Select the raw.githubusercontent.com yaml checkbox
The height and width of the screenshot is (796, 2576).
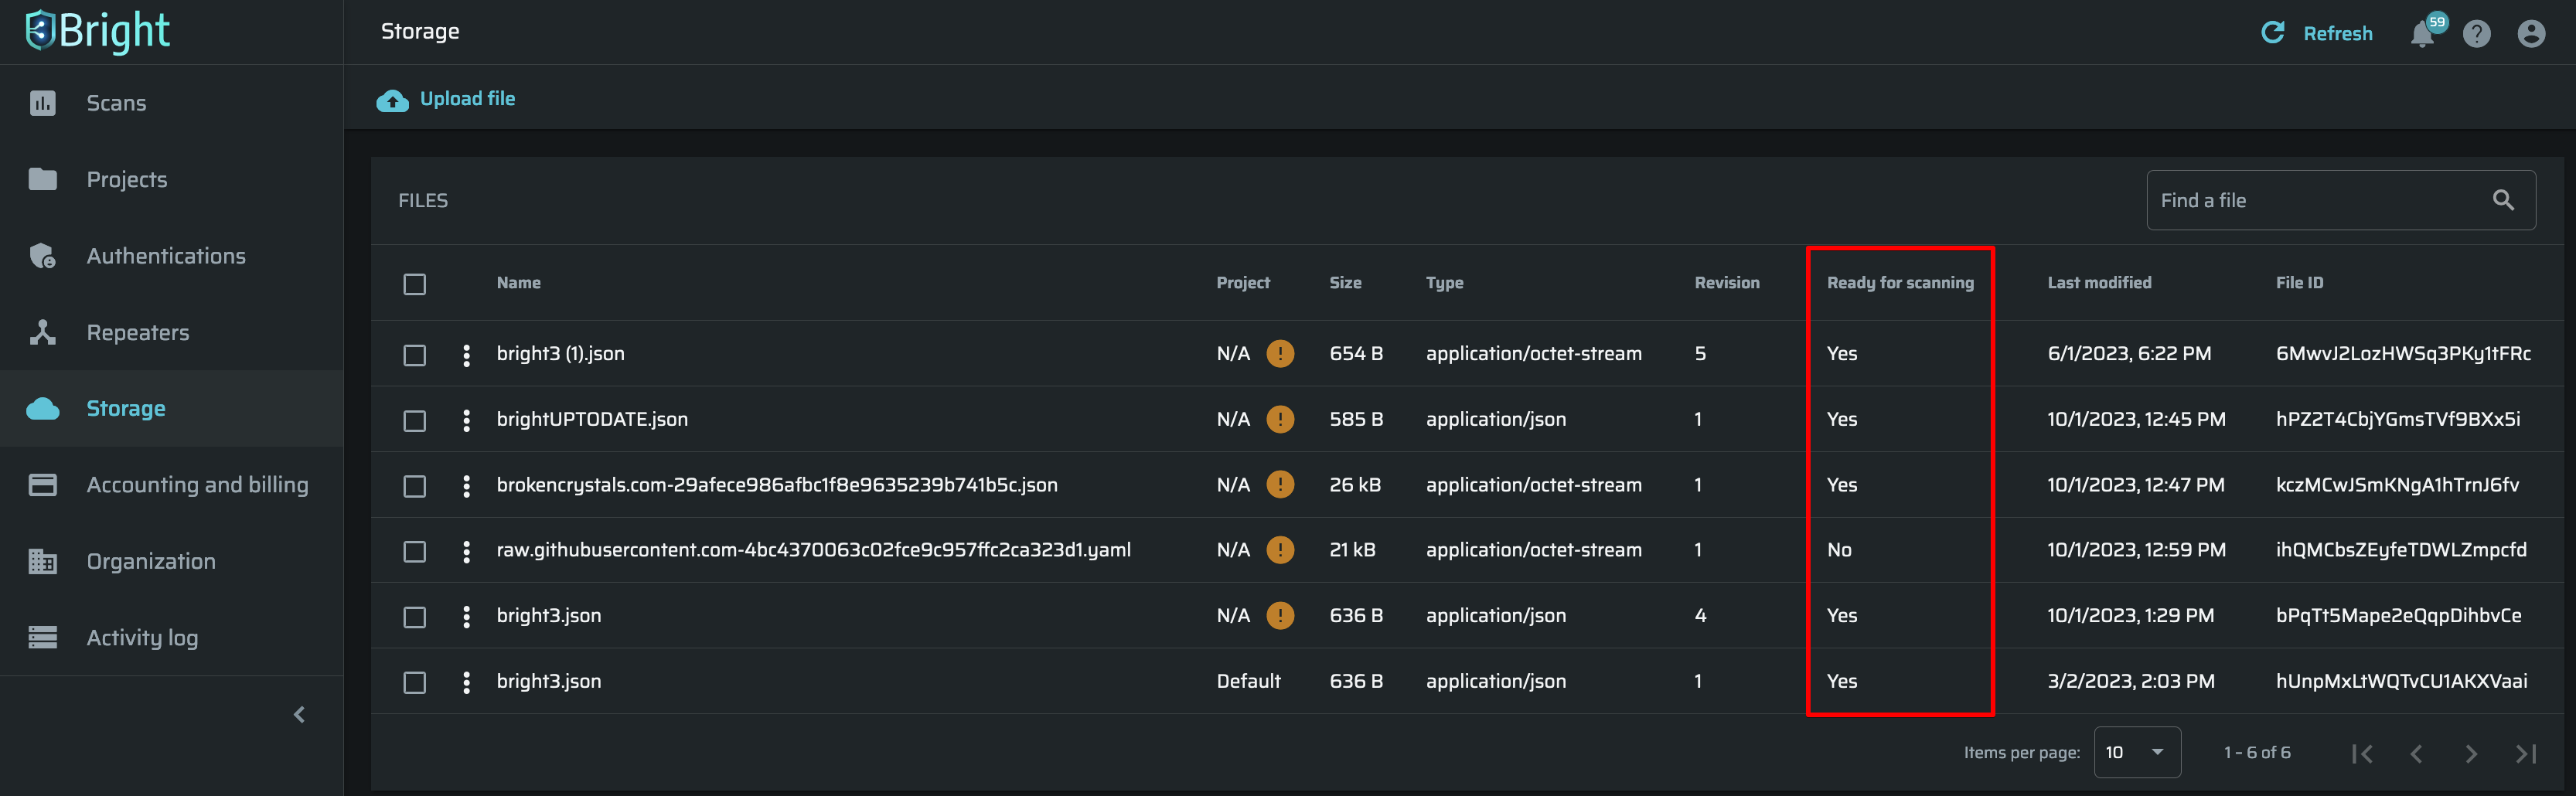[415, 551]
